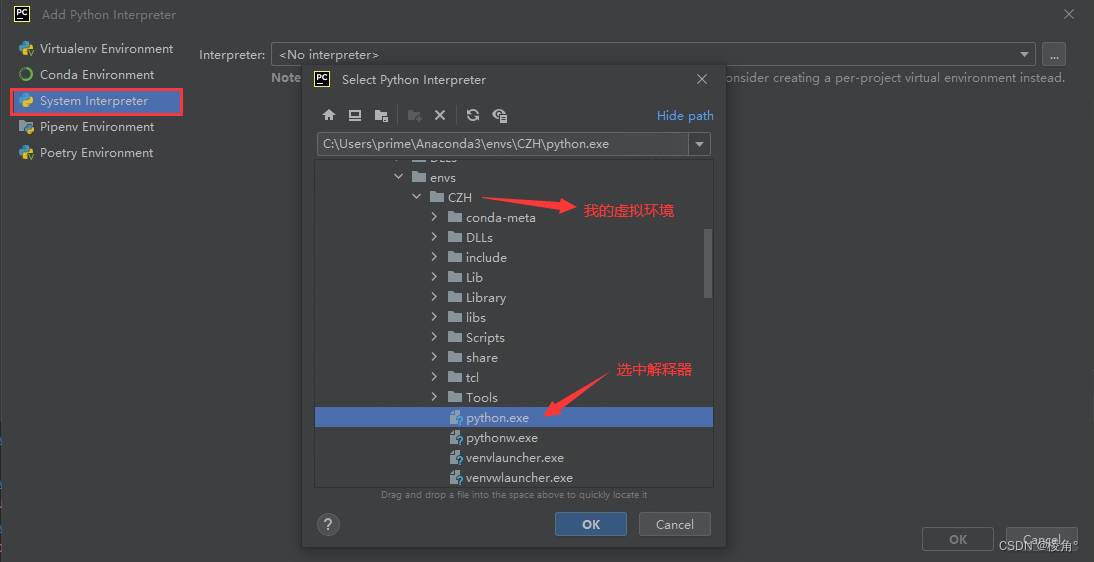Expand the Lib folder
Viewport: 1094px width, 562px height.
(x=434, y=277)
